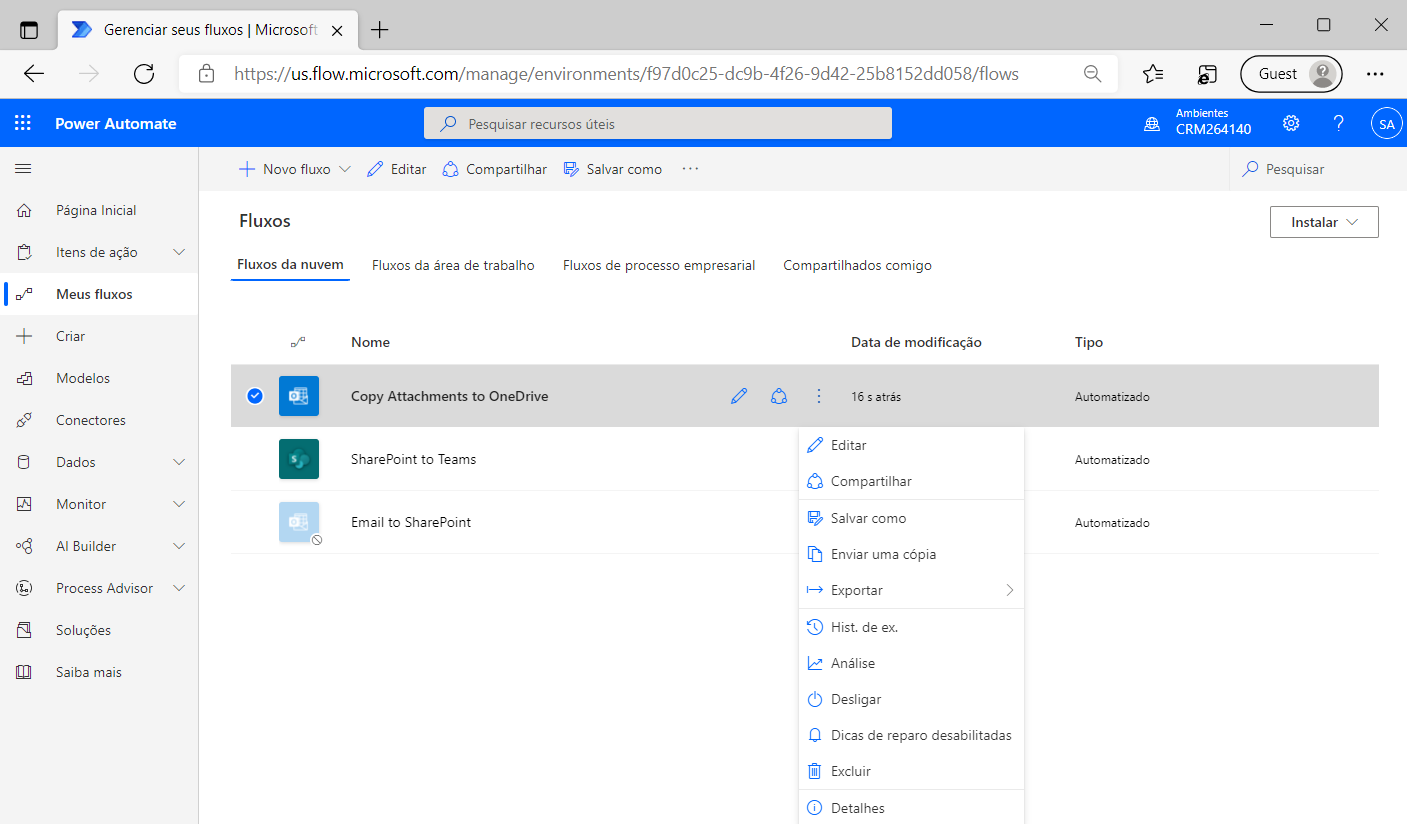This screenshot has width=1407, height=824.
Task: Open SharePoint to Teams flow name
Action: point(413,459)
